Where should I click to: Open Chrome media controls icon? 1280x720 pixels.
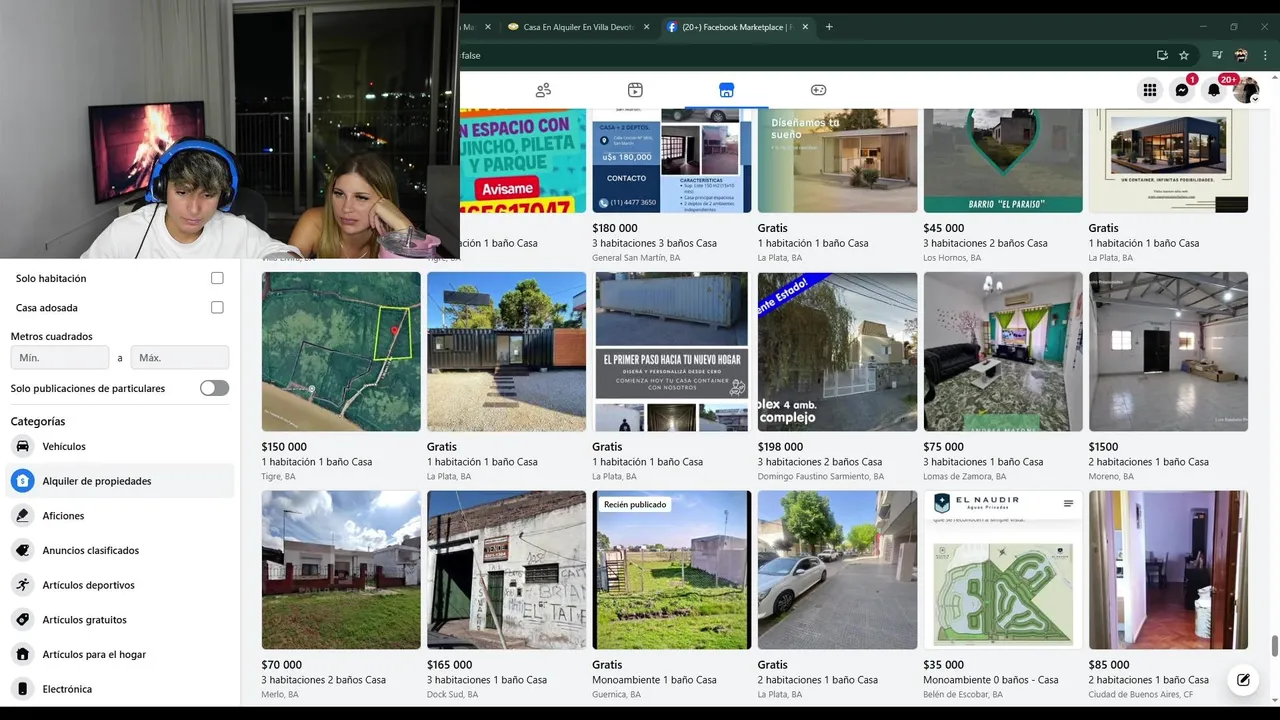(1217, 56)
